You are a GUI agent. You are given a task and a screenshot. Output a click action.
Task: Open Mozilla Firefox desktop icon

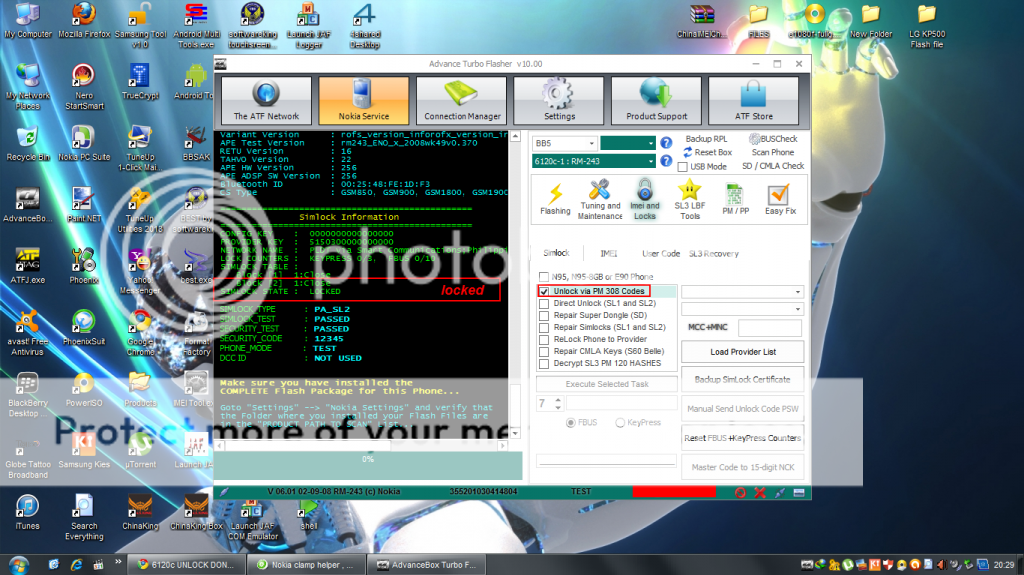(x=84, y=21)
